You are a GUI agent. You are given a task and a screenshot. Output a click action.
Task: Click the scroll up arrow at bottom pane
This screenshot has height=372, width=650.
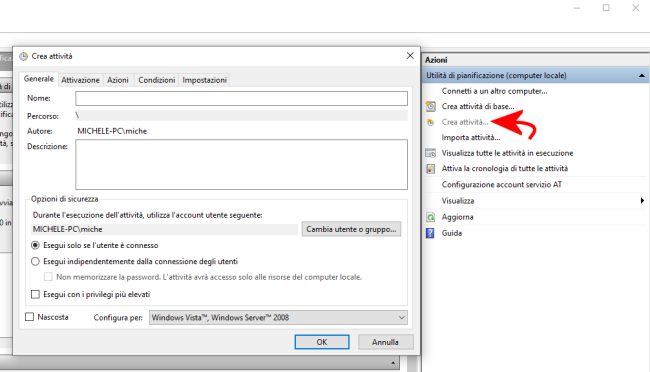(393, 363)
